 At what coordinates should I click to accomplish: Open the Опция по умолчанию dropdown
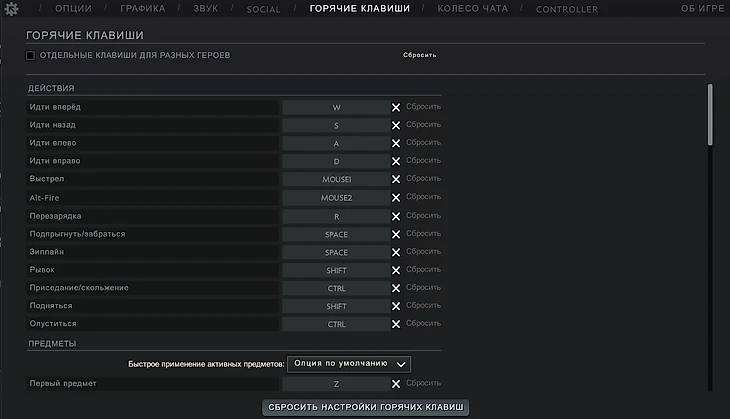tap(349, 363)
